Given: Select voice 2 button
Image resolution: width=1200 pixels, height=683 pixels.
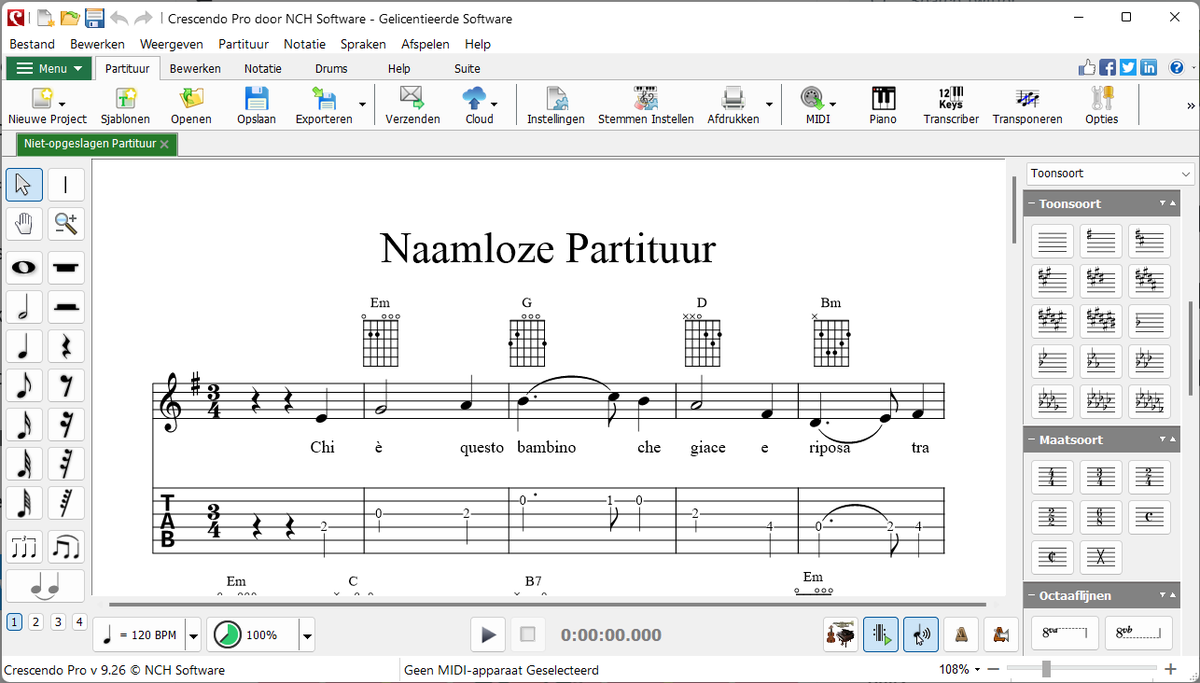Looking at the screenshot, I should coord(36,622).
